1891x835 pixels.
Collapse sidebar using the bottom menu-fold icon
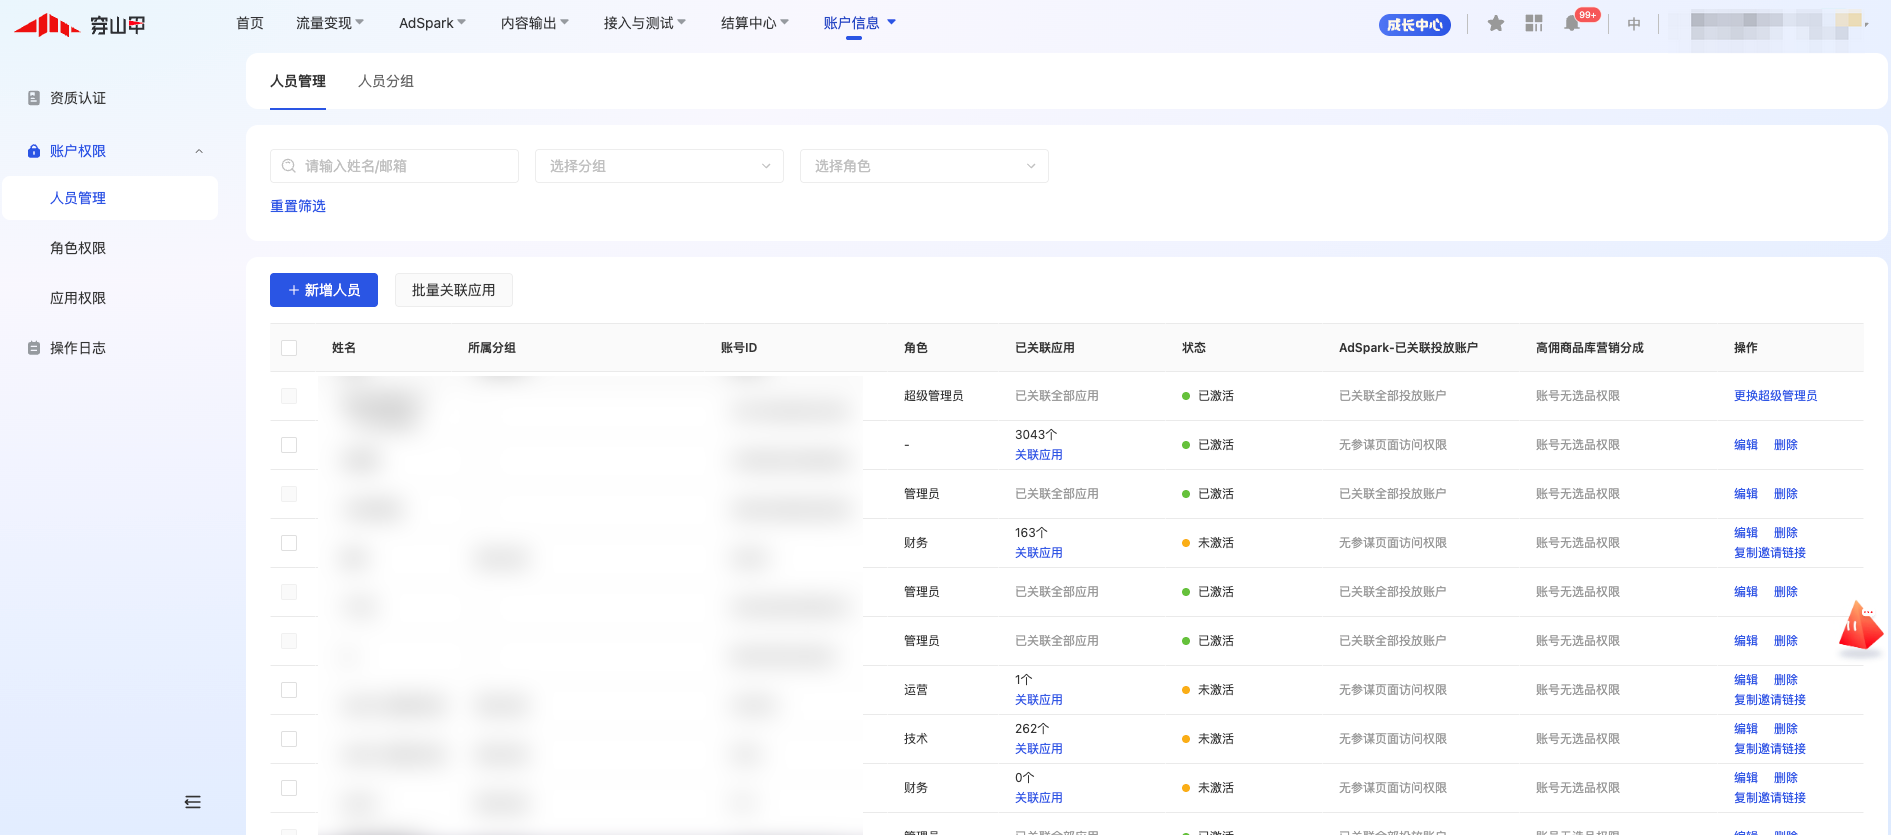pos(193,802)
